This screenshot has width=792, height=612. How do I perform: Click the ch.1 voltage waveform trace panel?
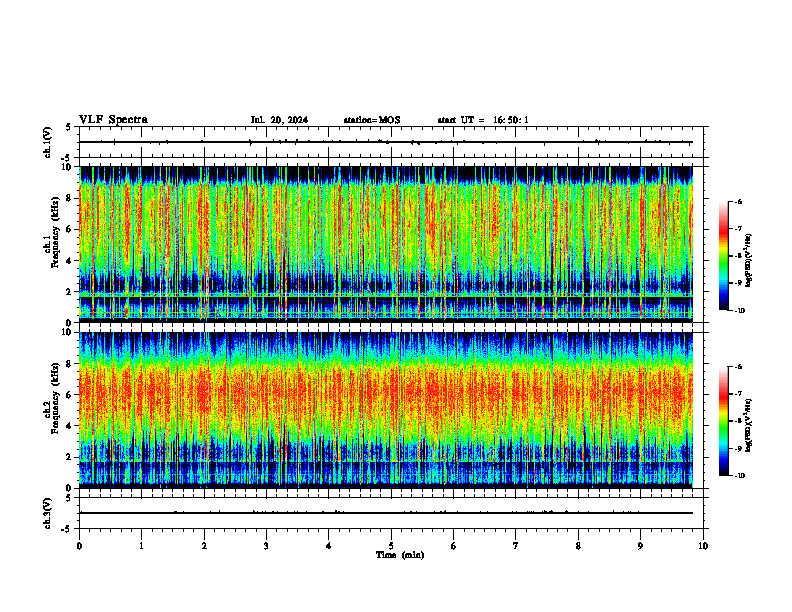click(x=393, y=142)
